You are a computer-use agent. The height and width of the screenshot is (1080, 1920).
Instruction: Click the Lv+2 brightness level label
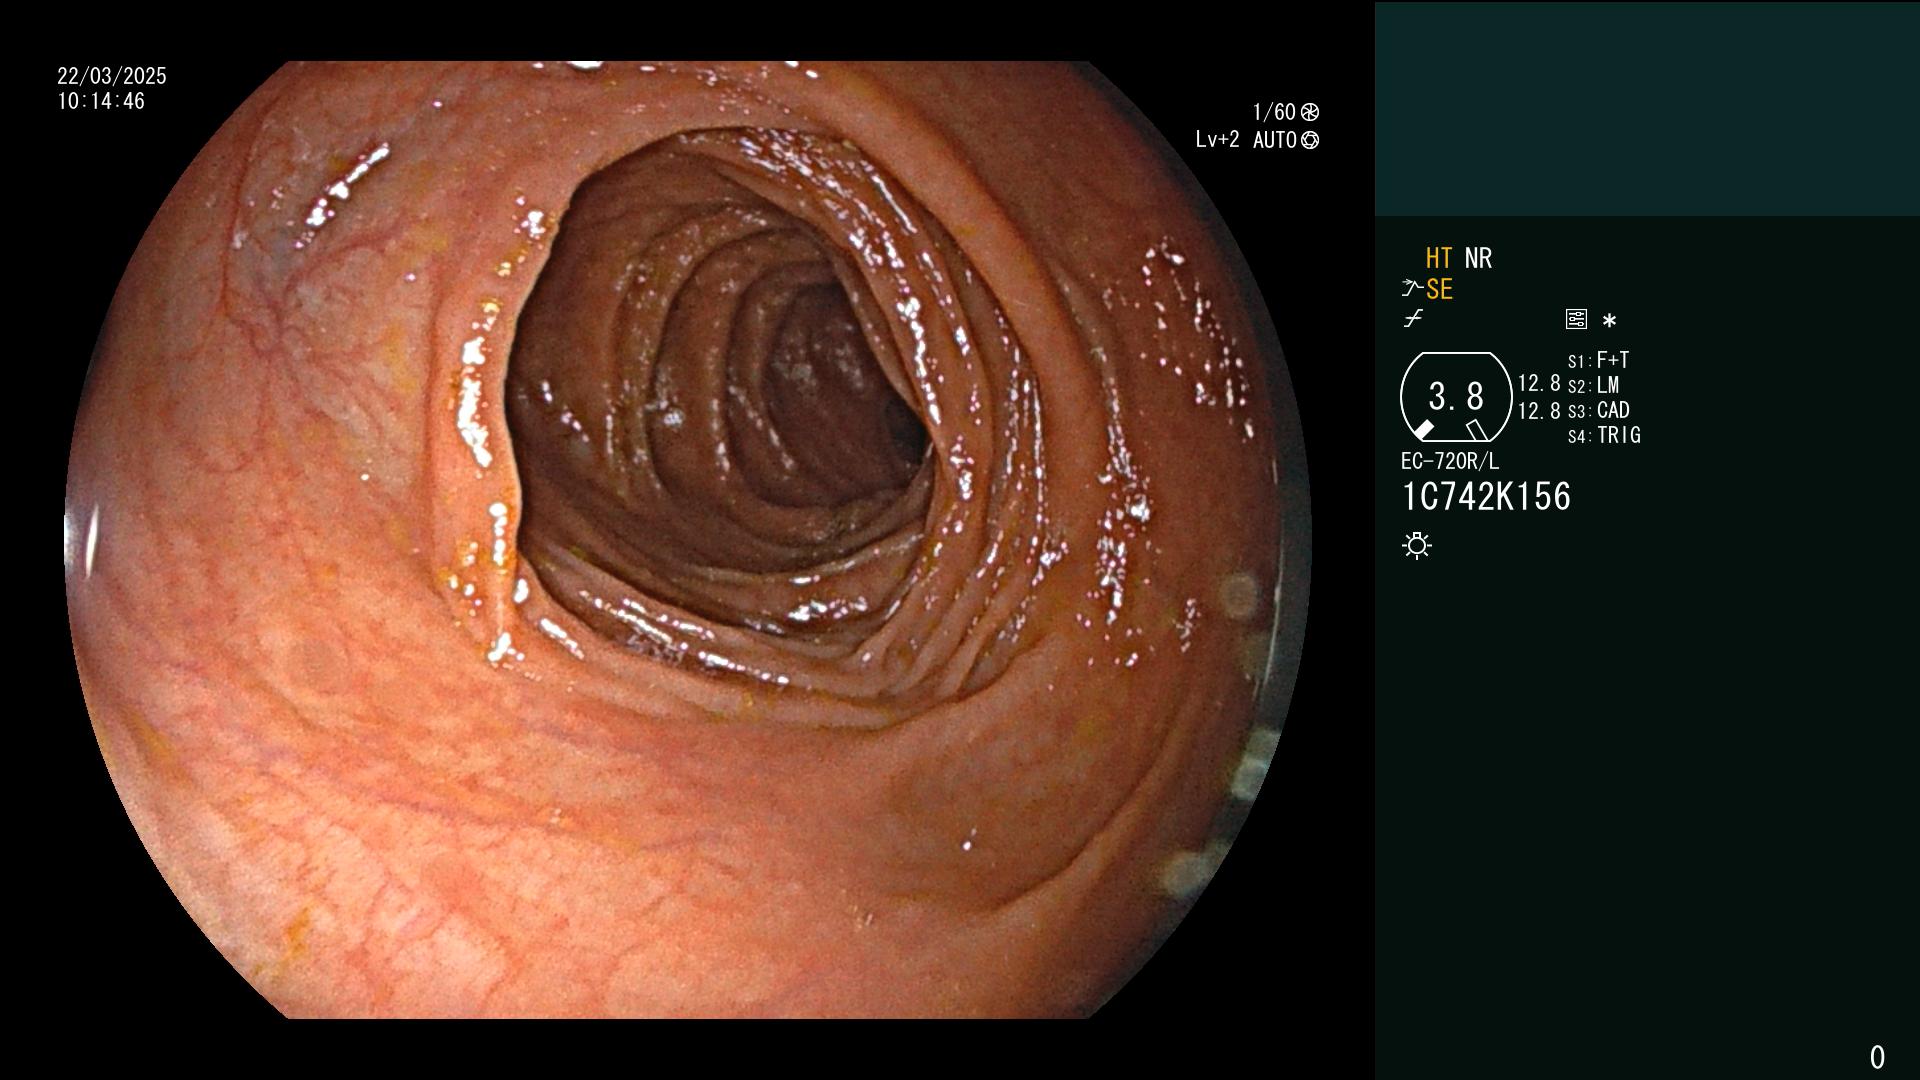pos(1217,140)
